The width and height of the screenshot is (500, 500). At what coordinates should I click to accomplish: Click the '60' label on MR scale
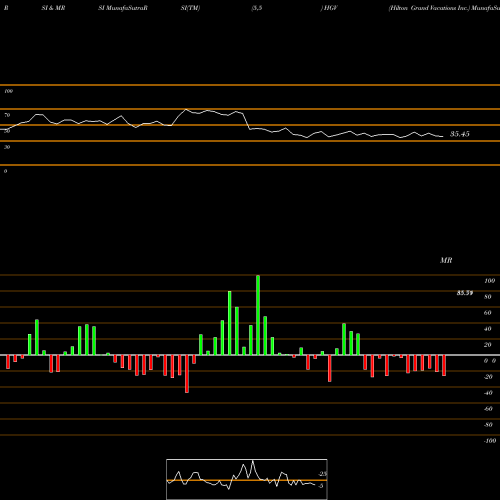tap(488, 313)
